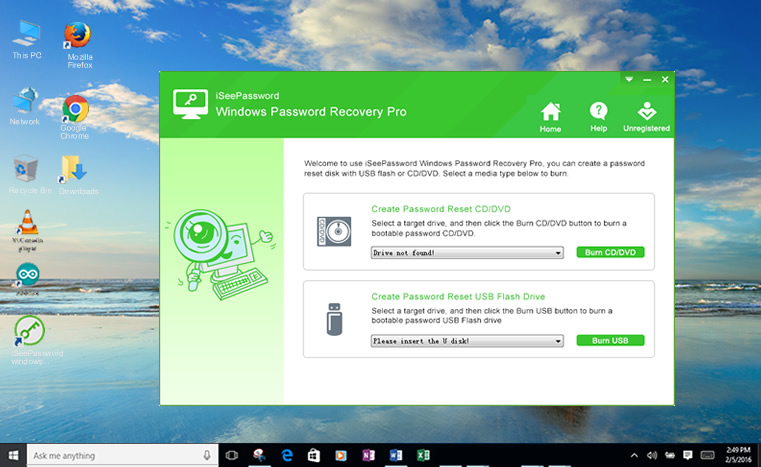
Task: Open OneNote from the taskbar
Action: tap(368, 455)
